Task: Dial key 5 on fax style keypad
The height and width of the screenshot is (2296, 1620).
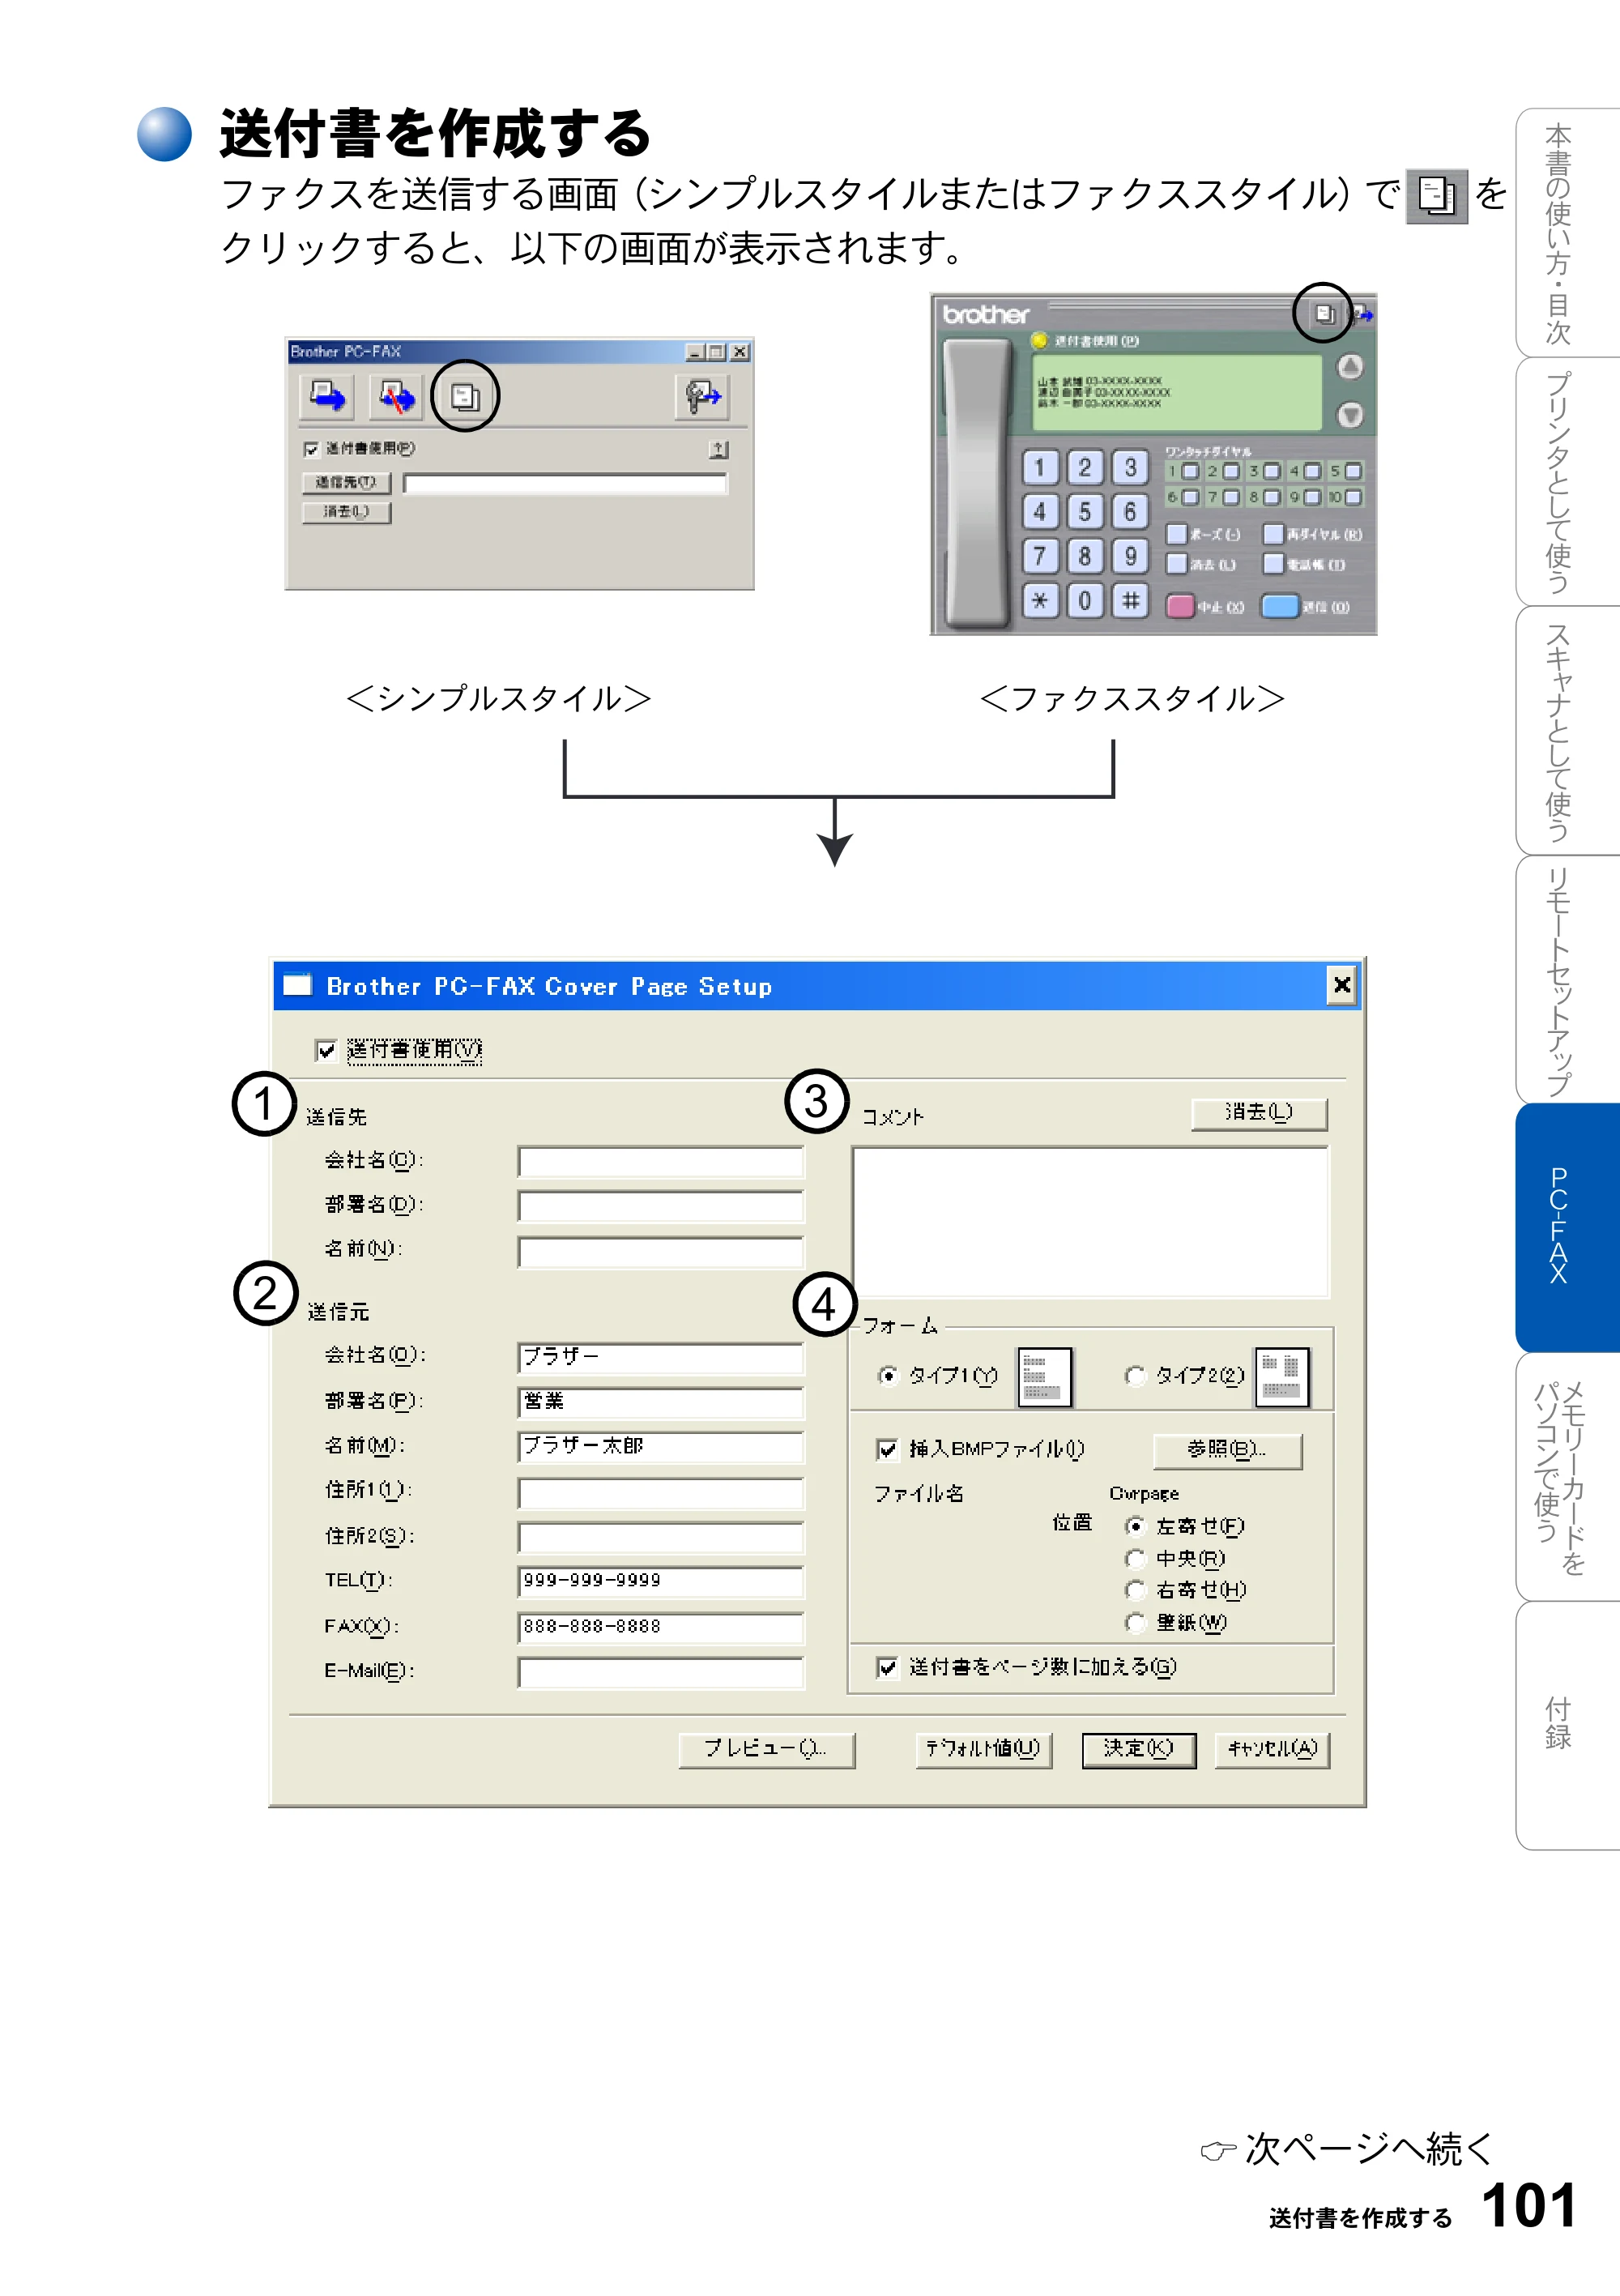Action: (1085, 512)
